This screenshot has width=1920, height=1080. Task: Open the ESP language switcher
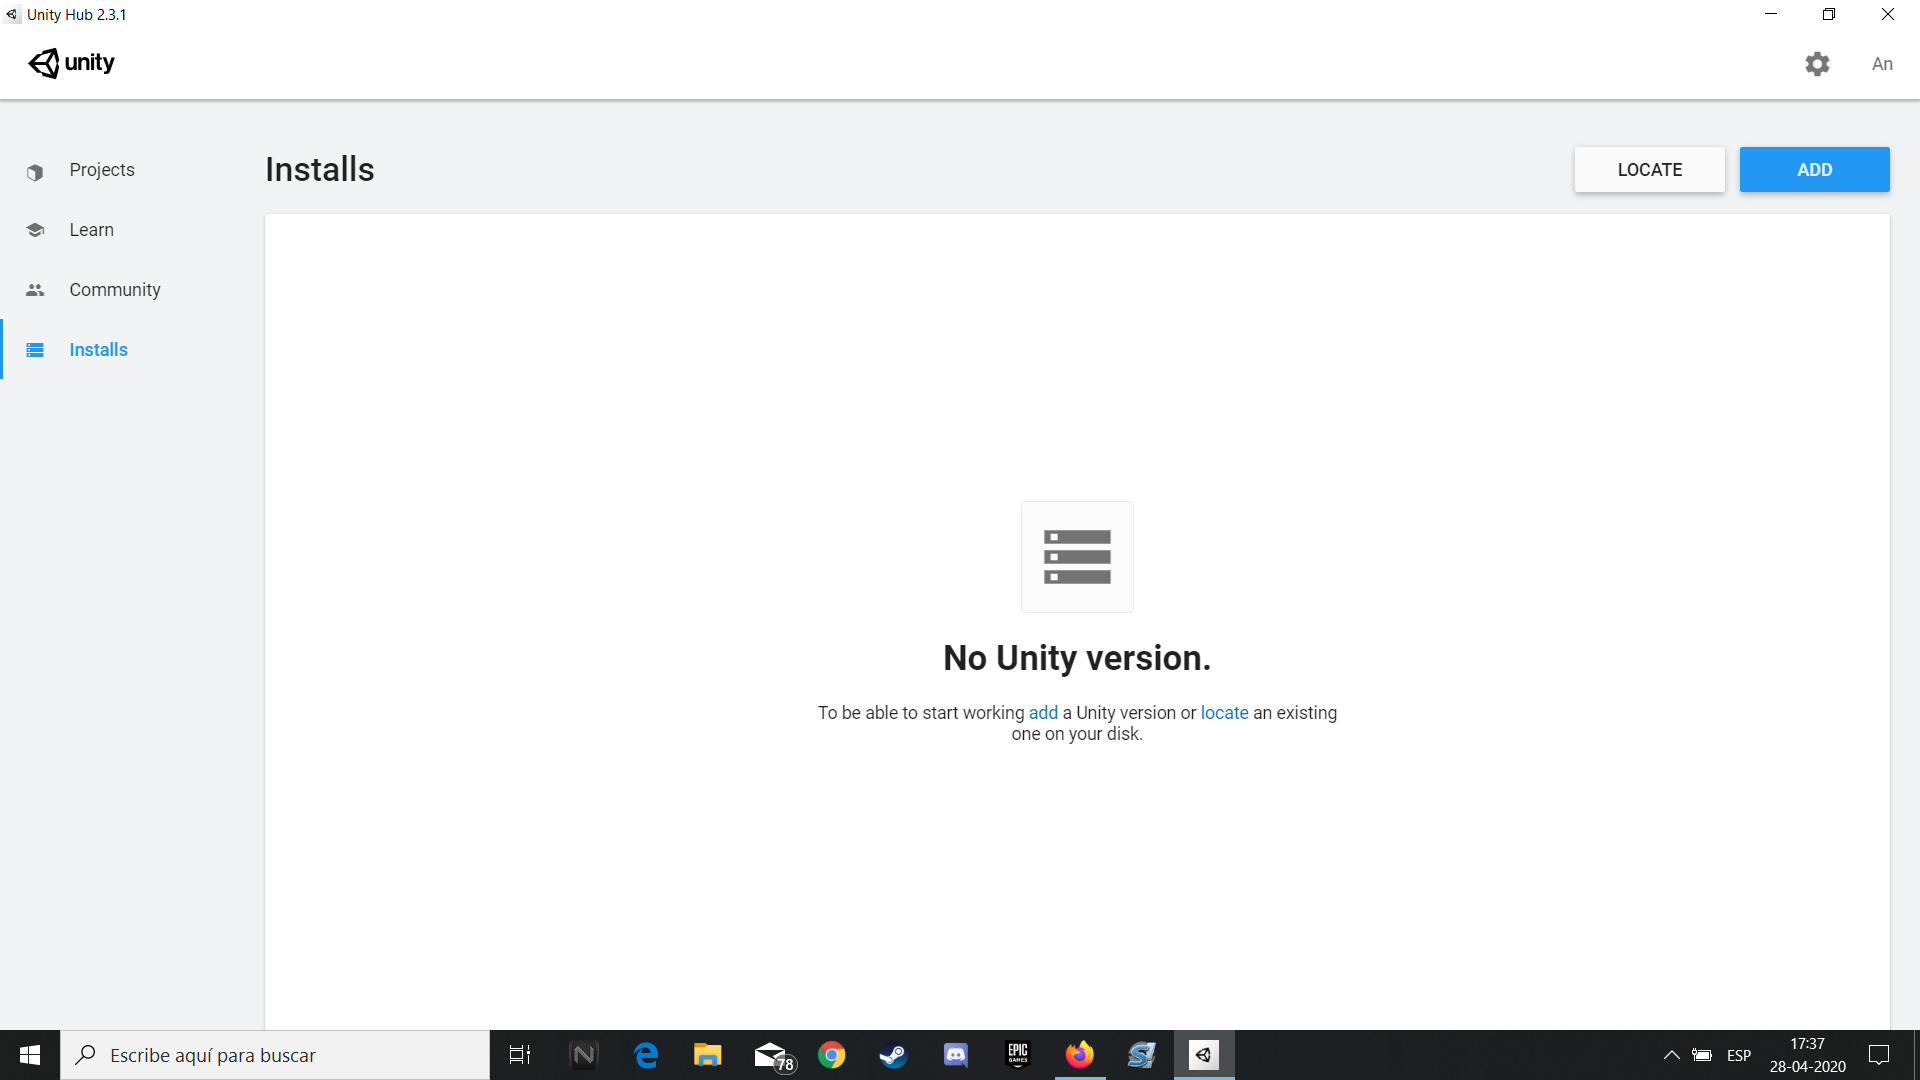pos(1739,1054)
